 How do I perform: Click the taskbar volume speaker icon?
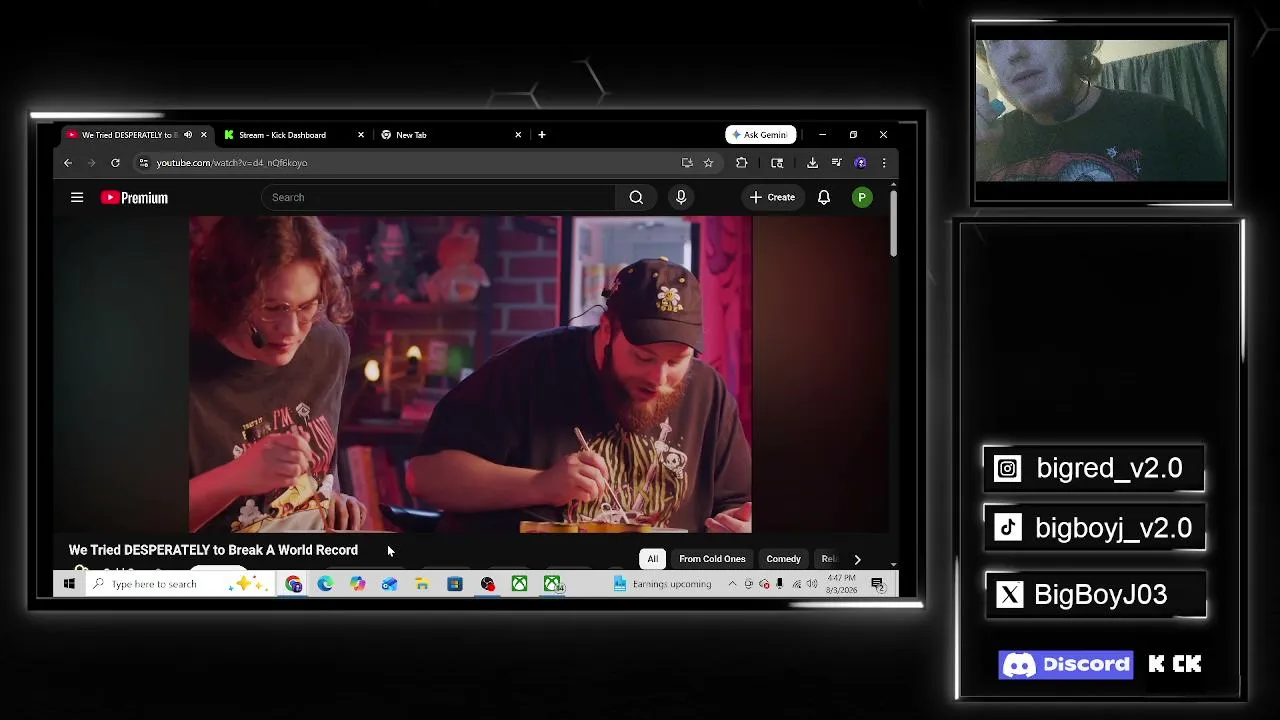[x=812, y=584]
